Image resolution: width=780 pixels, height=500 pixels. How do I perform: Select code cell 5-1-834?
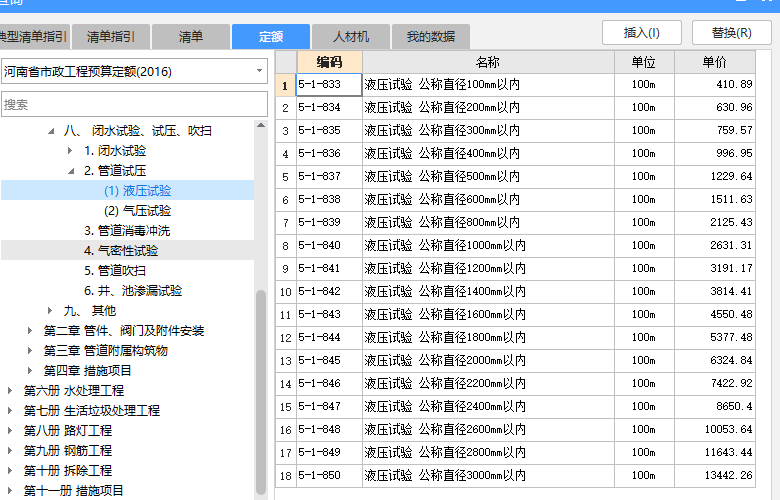(329, 107)
